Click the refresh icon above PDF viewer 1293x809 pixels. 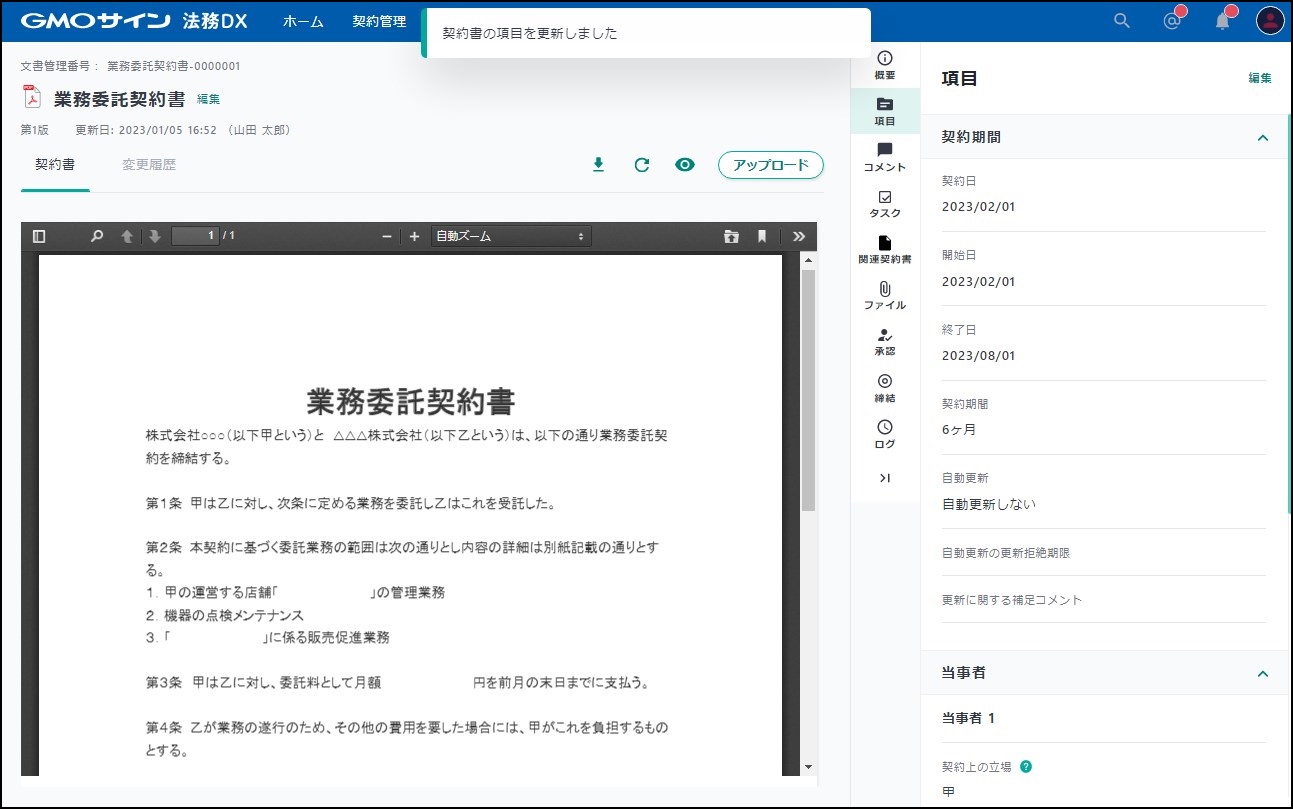pyautogui.click(x=642, y=165)
